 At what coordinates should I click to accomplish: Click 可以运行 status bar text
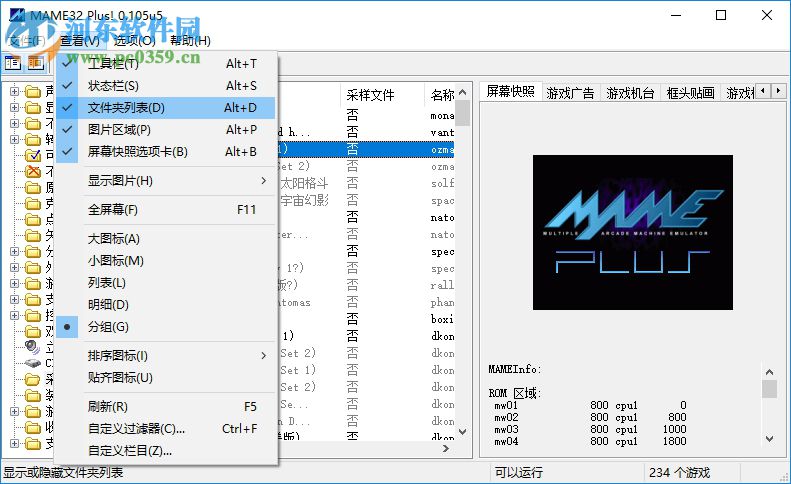click(x=519, y=473)
